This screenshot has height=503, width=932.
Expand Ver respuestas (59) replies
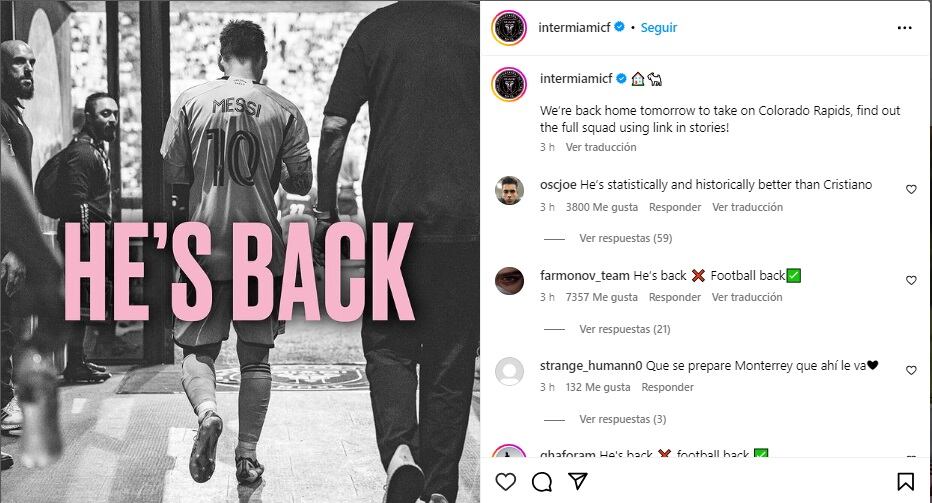click(x=625, y=238)
